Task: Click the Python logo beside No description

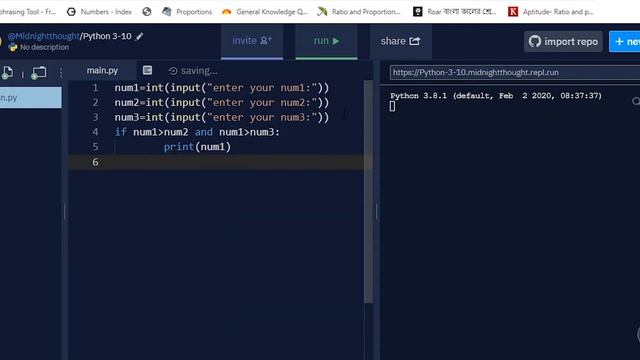Action: 13,47
